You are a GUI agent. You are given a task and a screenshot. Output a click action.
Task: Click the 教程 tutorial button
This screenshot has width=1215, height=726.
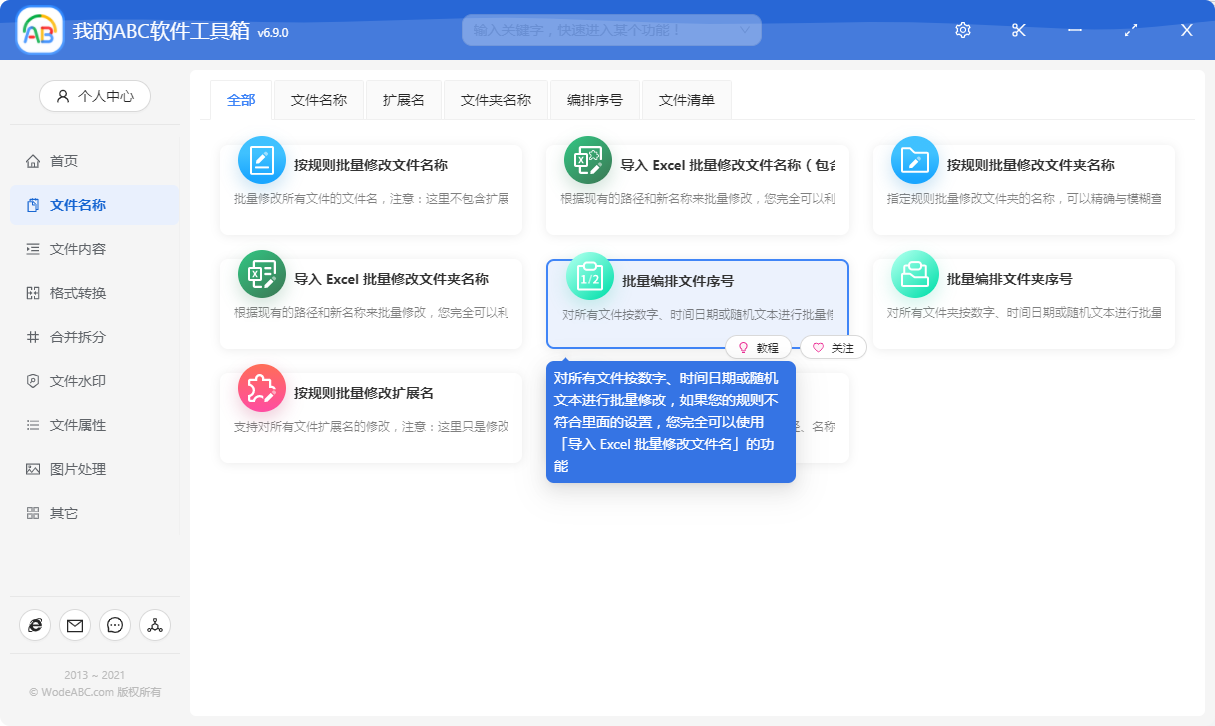point(758,348)
